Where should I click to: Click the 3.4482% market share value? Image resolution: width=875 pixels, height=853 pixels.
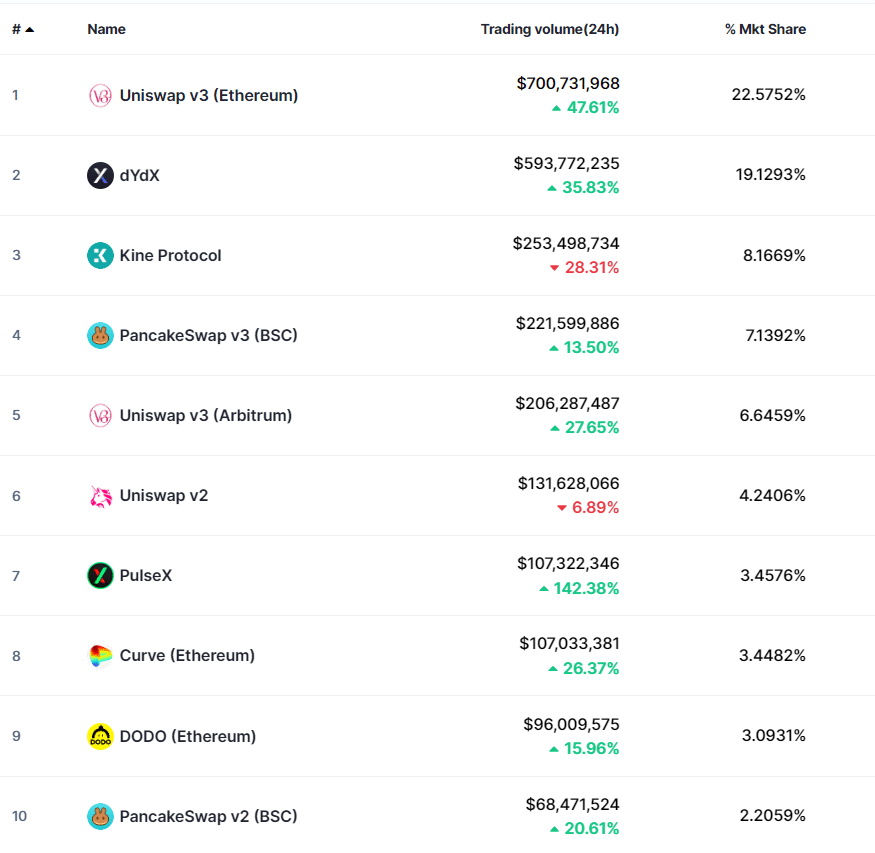click(773, 656)
